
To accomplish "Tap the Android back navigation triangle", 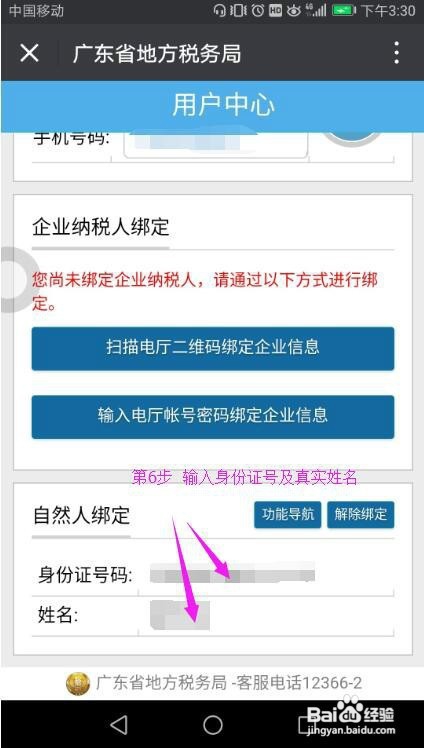I will point(118,725).
